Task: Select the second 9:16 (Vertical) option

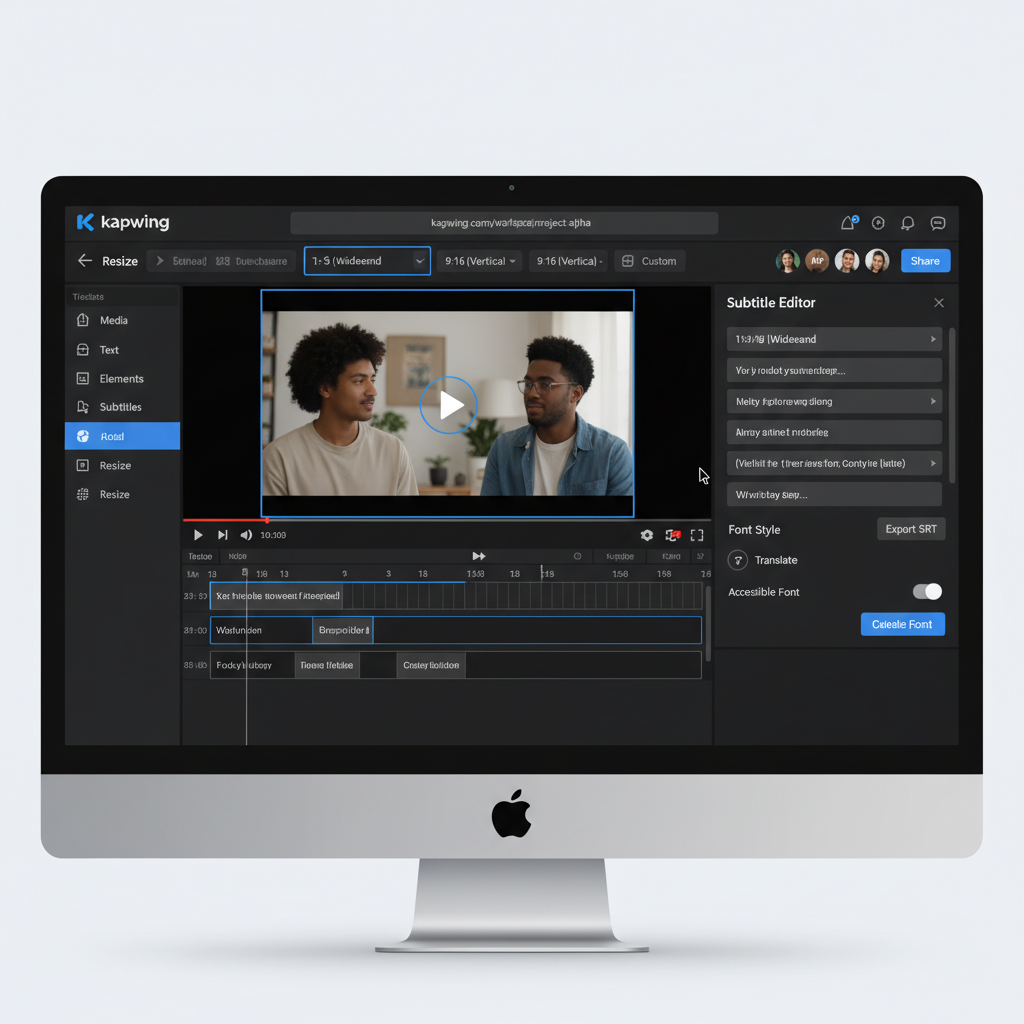Action: point(569,261)
